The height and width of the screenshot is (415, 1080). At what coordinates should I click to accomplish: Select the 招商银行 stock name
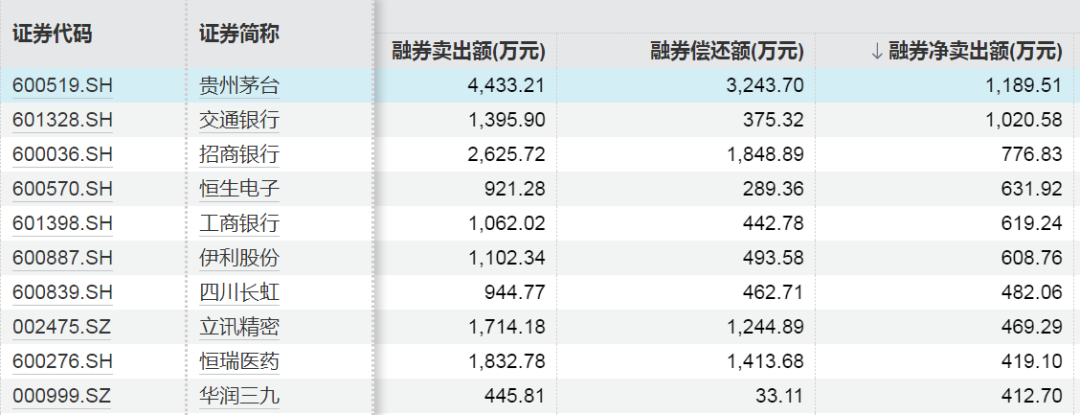pyautogui.click(x=239, y=155)
